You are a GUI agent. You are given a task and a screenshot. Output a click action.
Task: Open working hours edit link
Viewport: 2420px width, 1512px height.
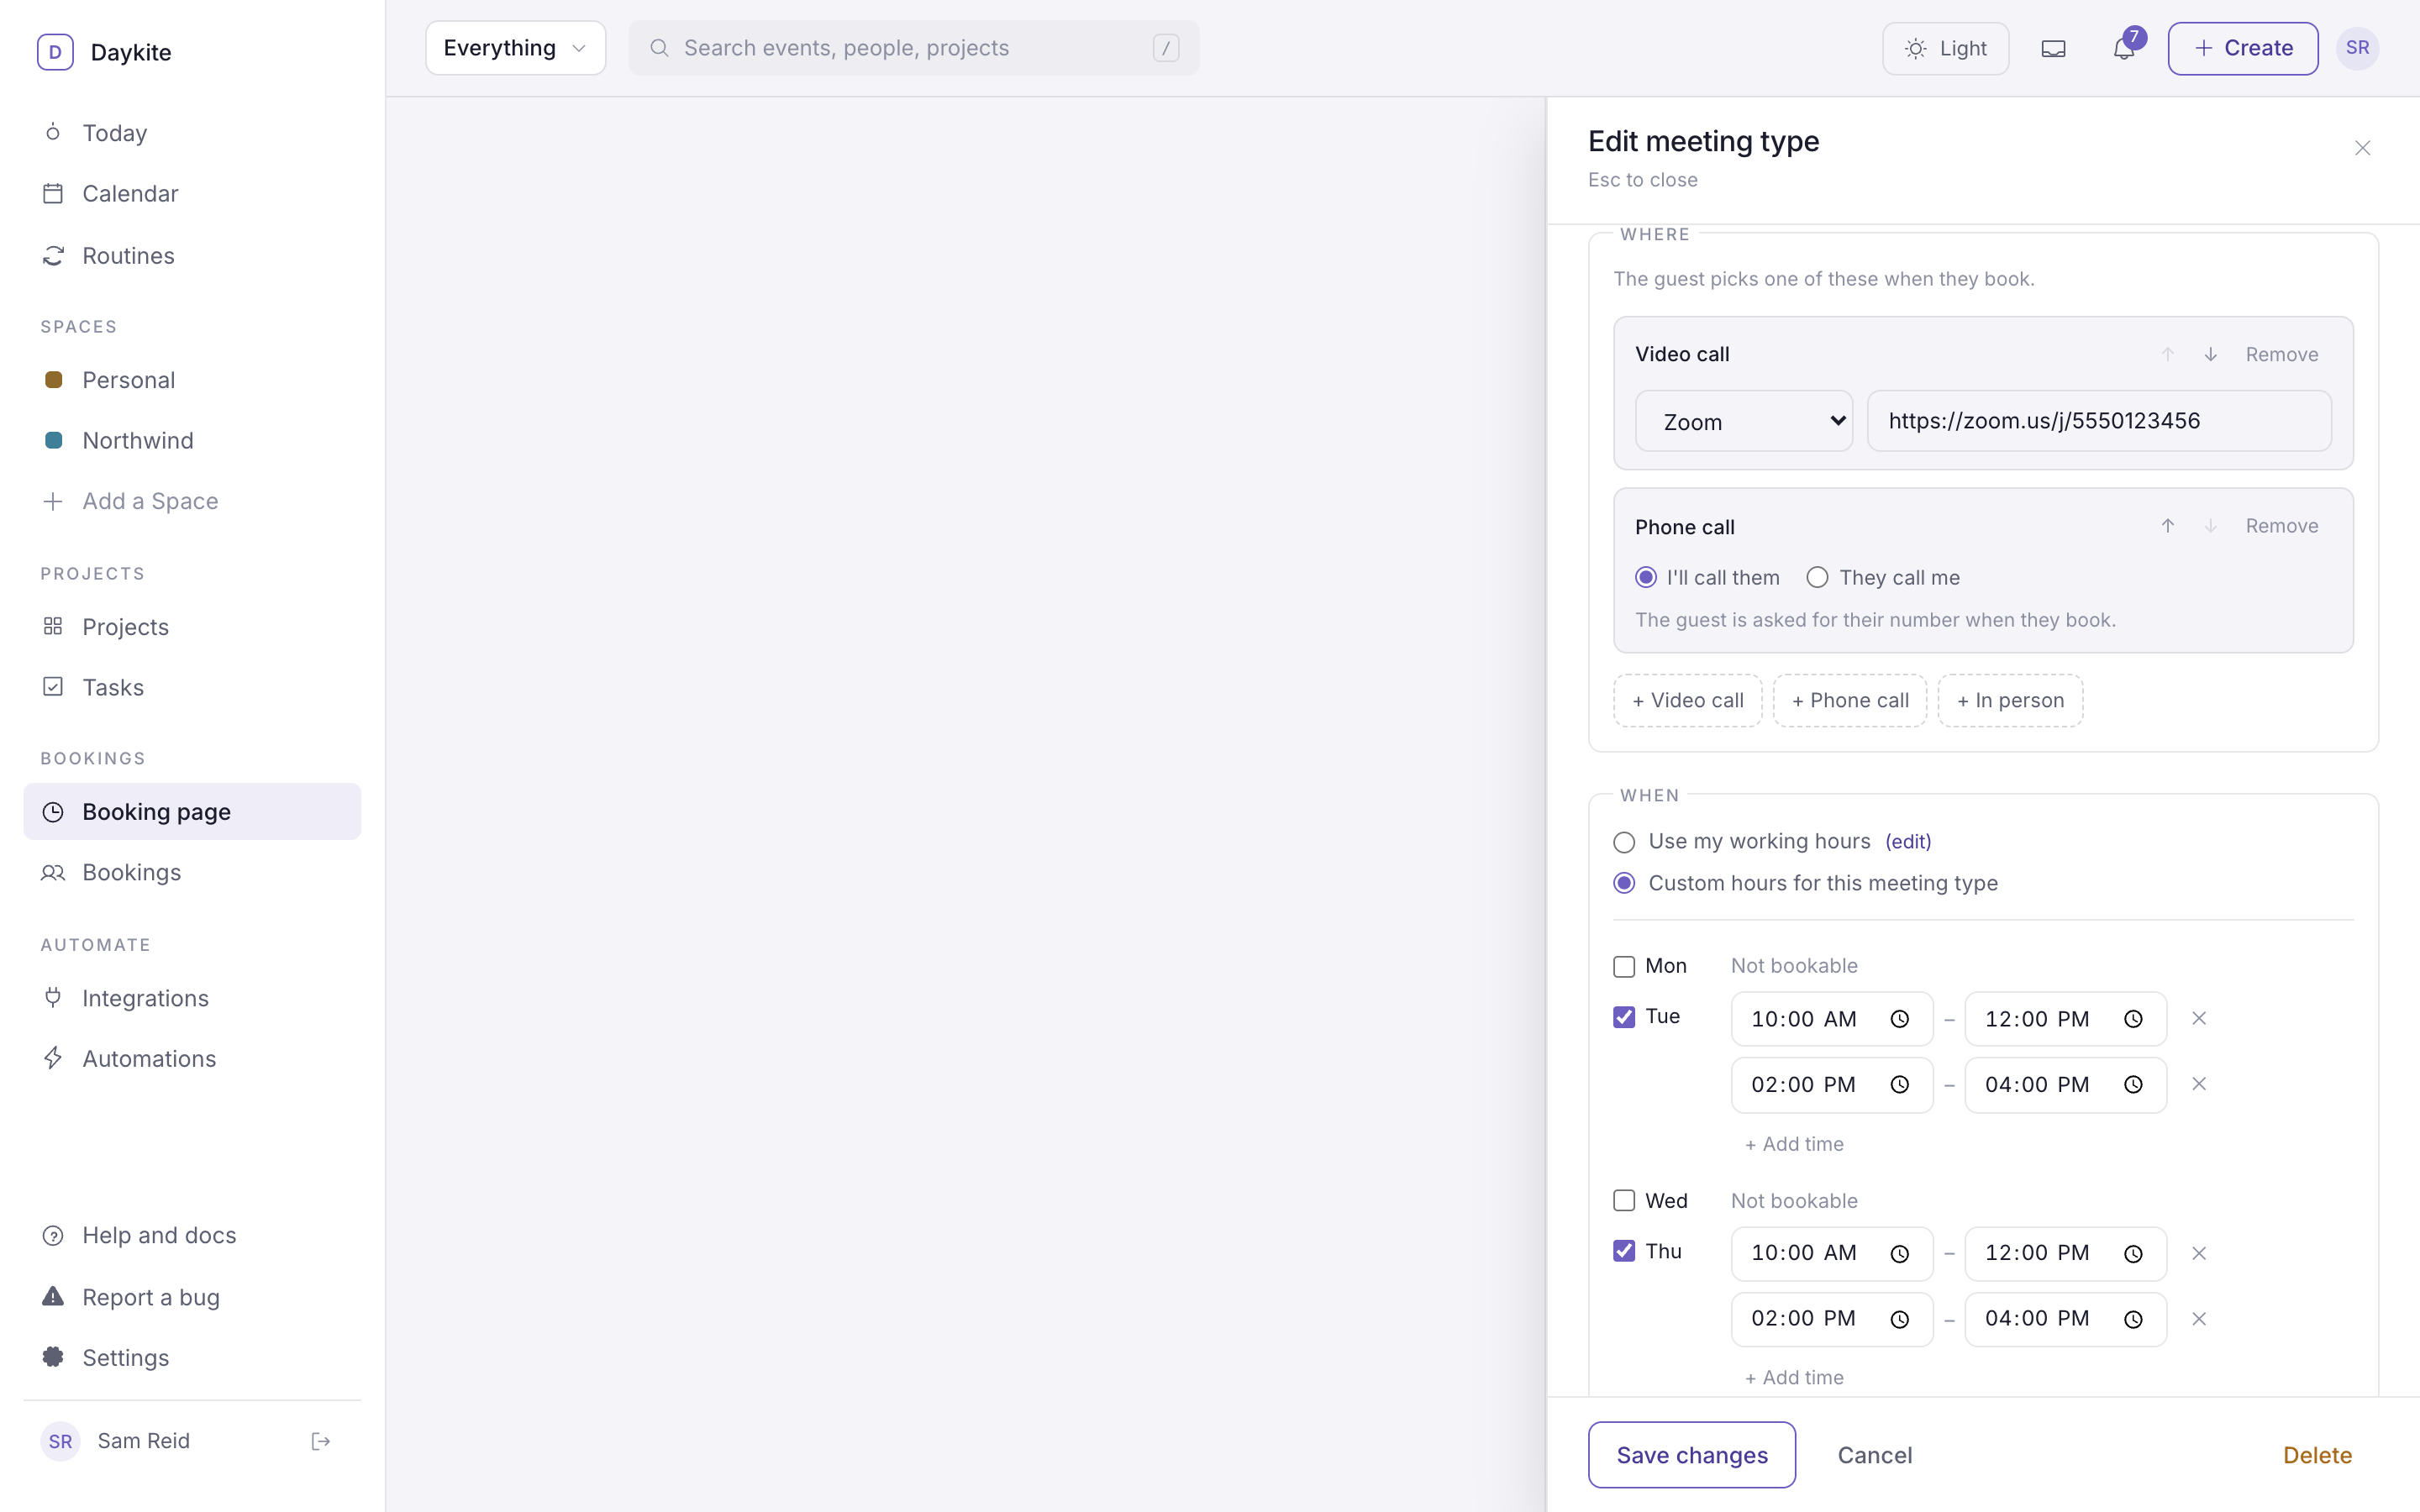coord(1908,842)
